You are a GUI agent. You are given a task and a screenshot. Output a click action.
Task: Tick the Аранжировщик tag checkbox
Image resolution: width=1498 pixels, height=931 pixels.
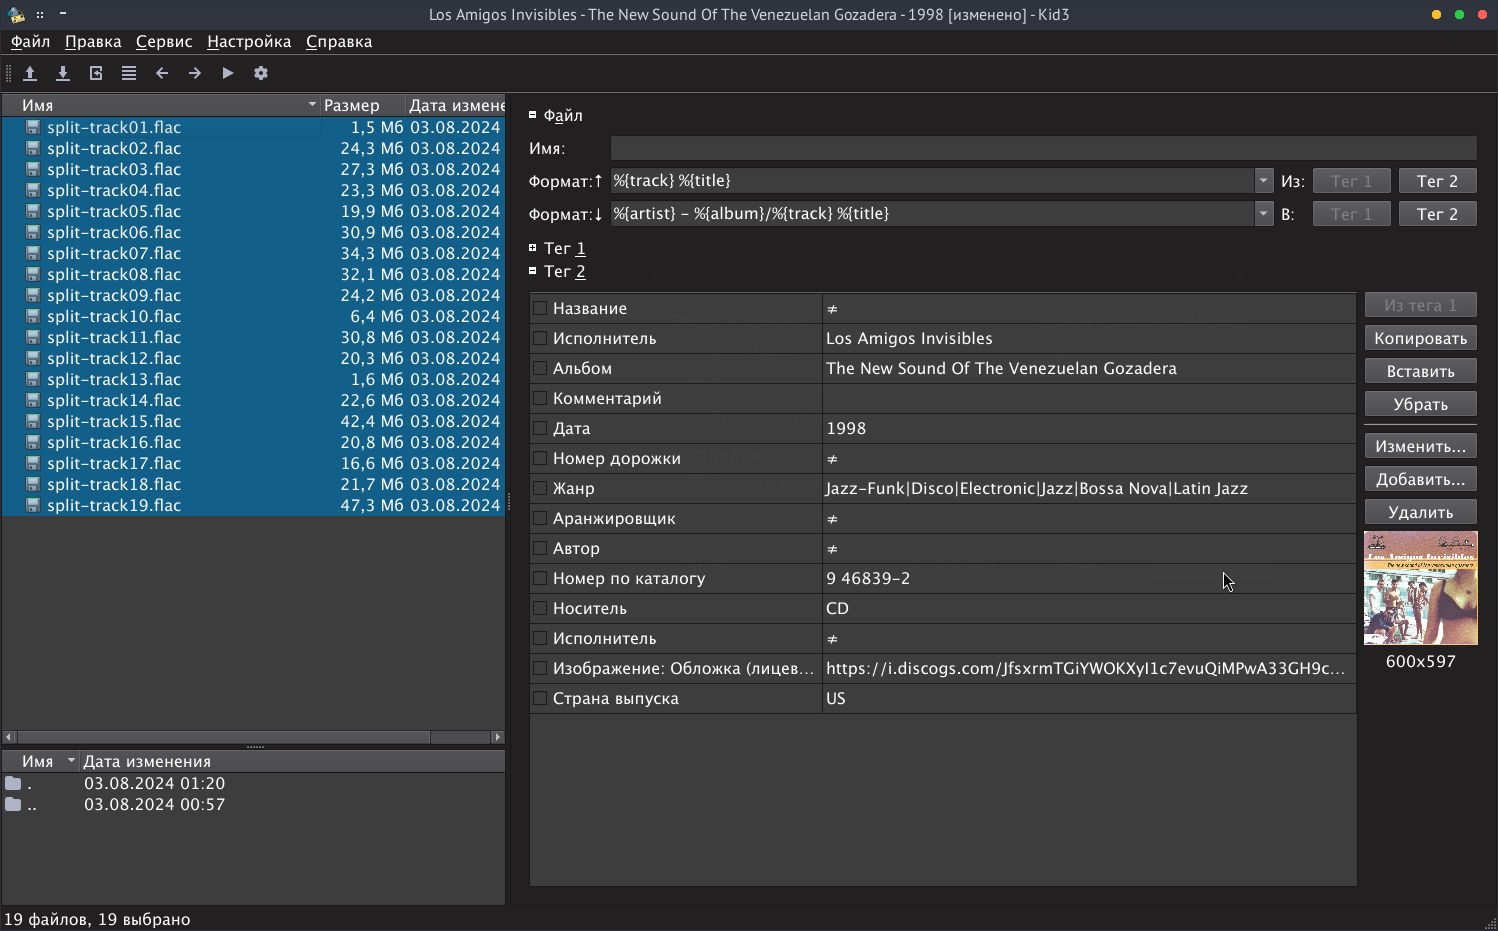coord(540,518)
